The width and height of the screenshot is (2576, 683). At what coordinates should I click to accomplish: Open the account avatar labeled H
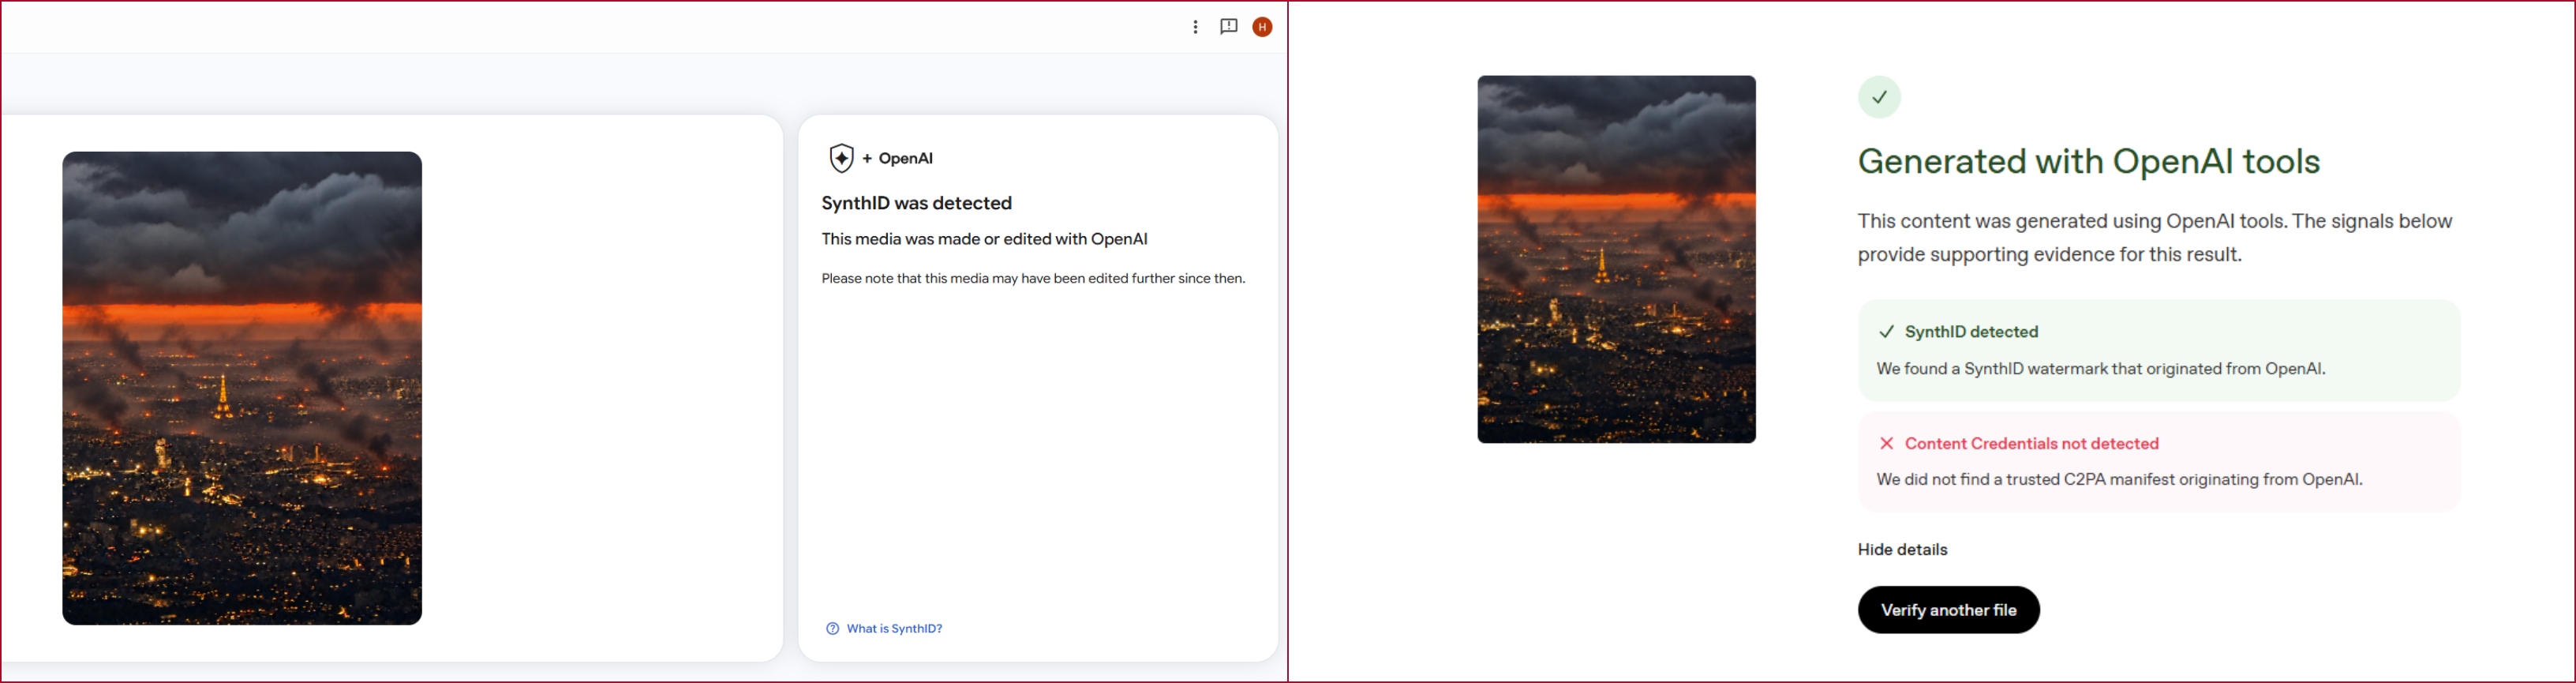pos(1262,27)
